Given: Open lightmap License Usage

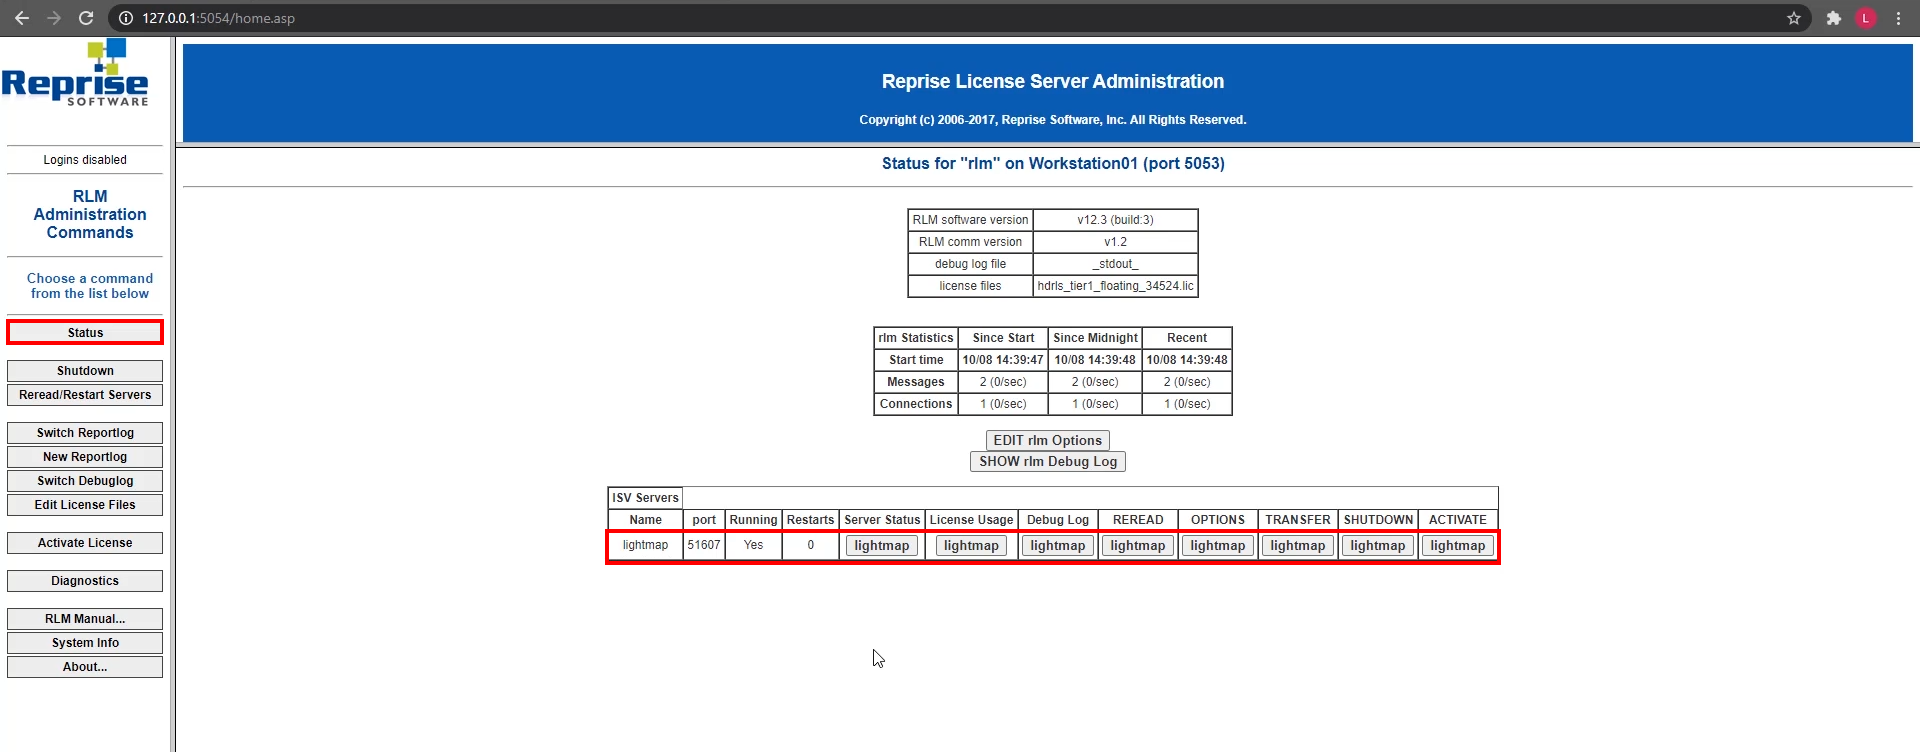Looking at the screenshot, I should pos(971,545).
